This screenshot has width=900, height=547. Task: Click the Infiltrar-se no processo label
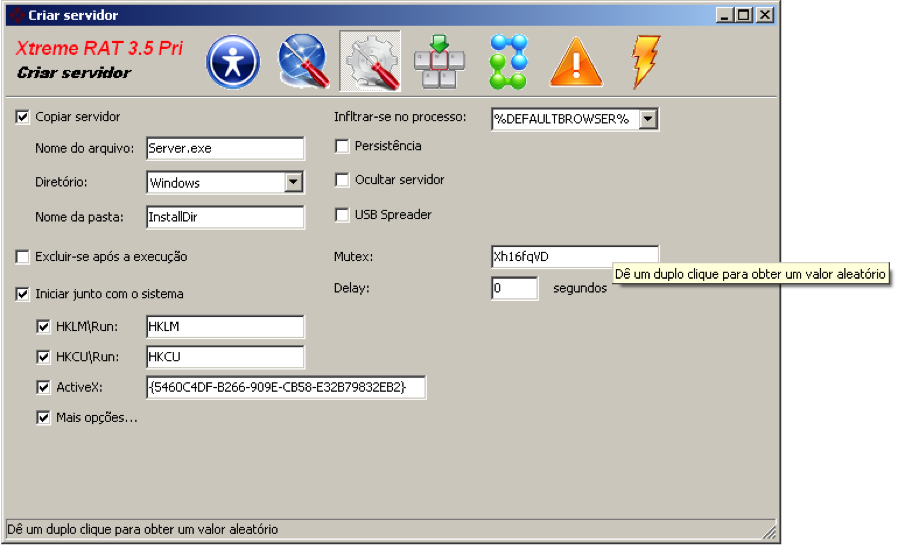click(400, 117)
